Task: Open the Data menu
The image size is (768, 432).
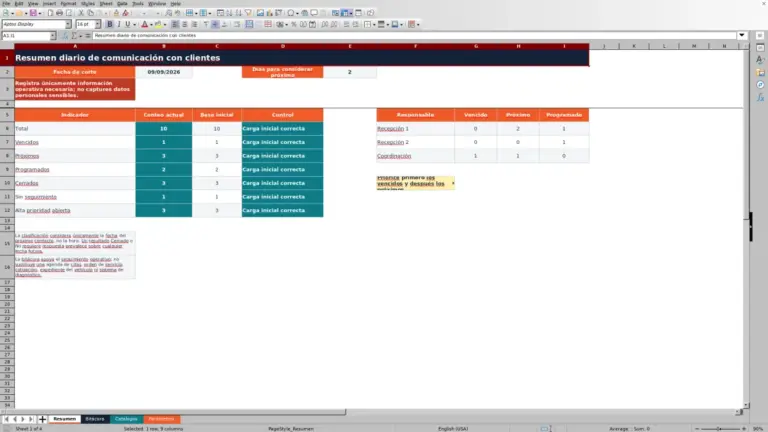Action: pyautogui.click(x=122, y=3)
